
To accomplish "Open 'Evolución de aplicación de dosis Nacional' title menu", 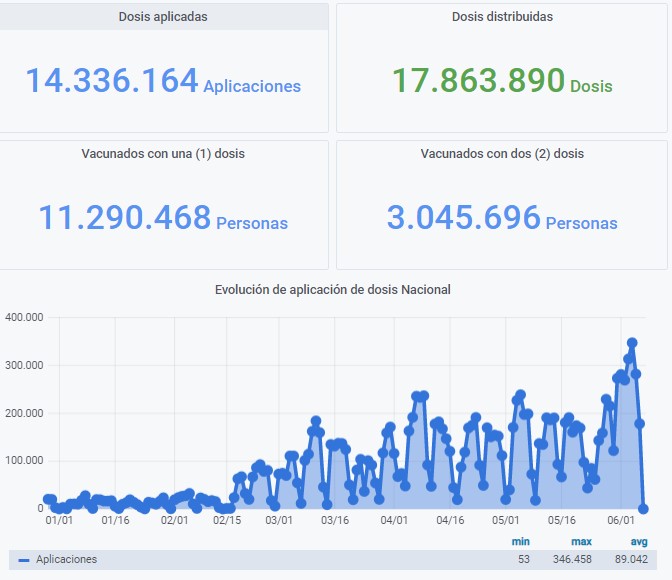I will [x=333, y=290].
